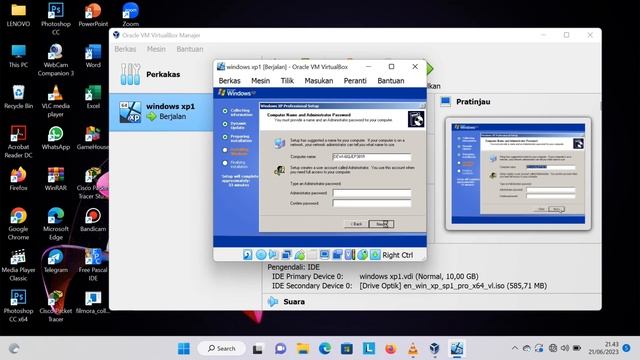Open Bandicam desktop shortcut
This screenshot has width=640, height=360.
point(93,220)
